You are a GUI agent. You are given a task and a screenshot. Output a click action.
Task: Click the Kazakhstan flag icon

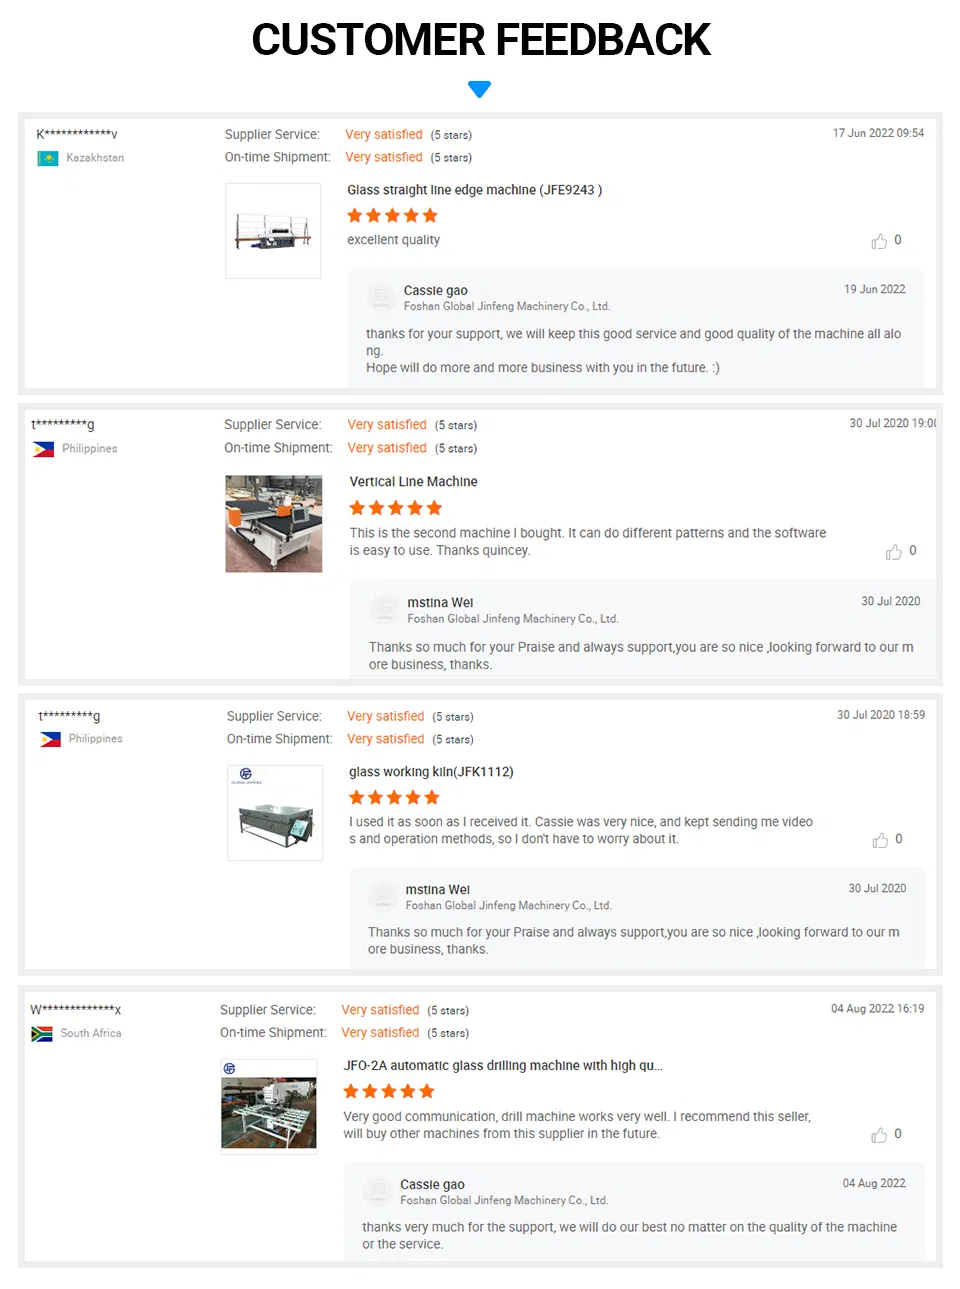tap(47, 158)
